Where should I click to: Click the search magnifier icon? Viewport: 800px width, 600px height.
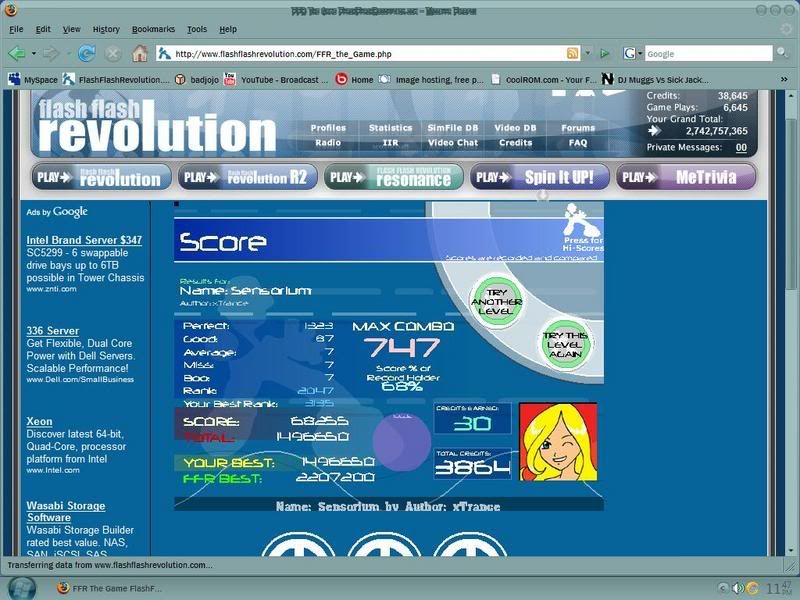(781, 53)
